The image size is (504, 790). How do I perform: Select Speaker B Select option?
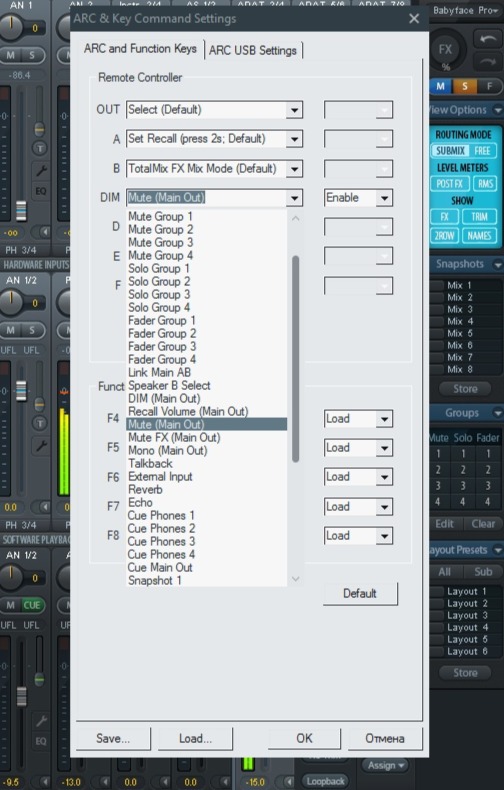click(207, 386)
